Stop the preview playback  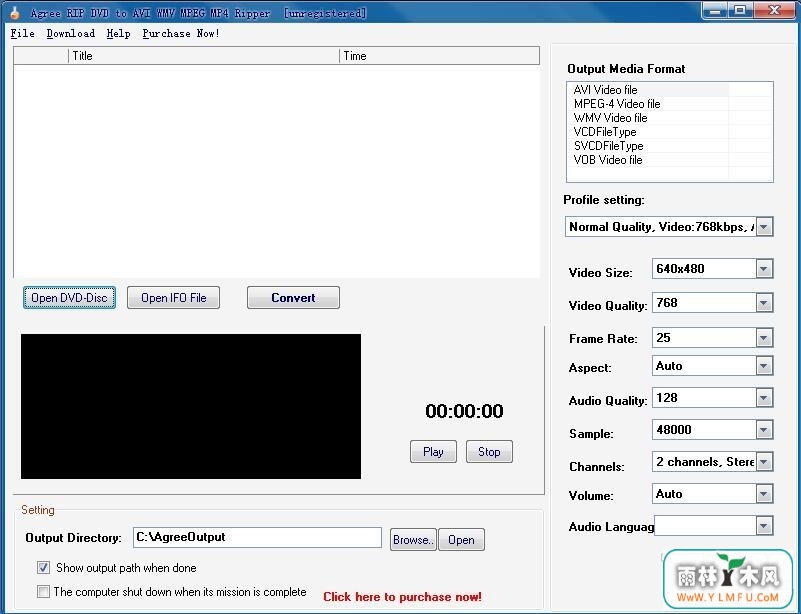(x=489, y=452)
